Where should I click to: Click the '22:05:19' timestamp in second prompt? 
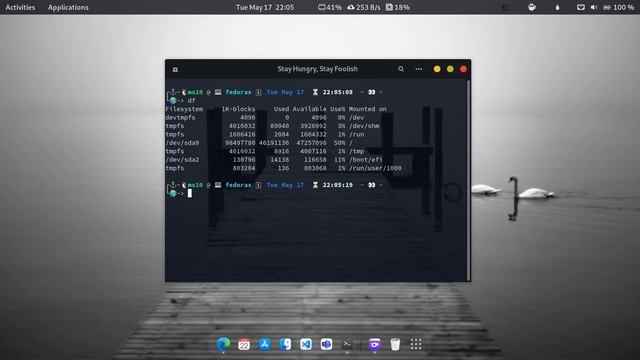(x=338, y=185)
